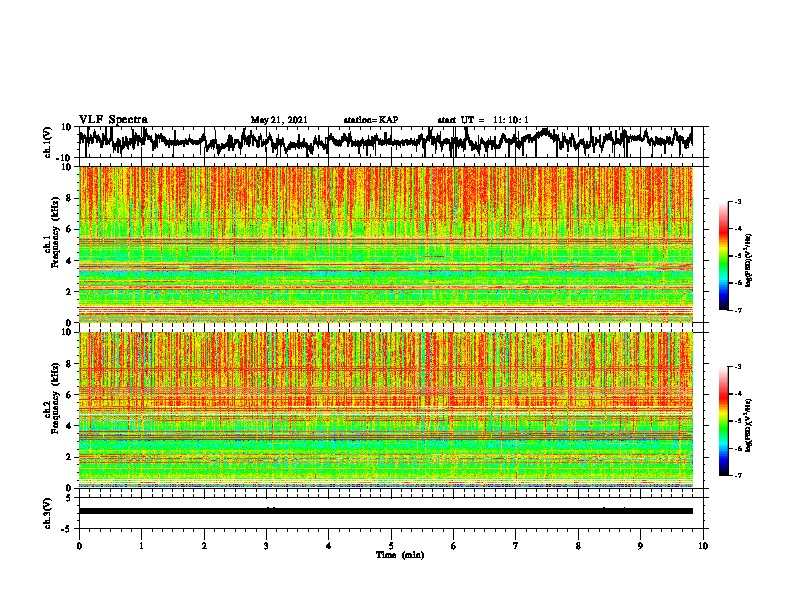Click time axis tick label "4"
Viewport: 792px width, 612px height.
pos(329,546)
